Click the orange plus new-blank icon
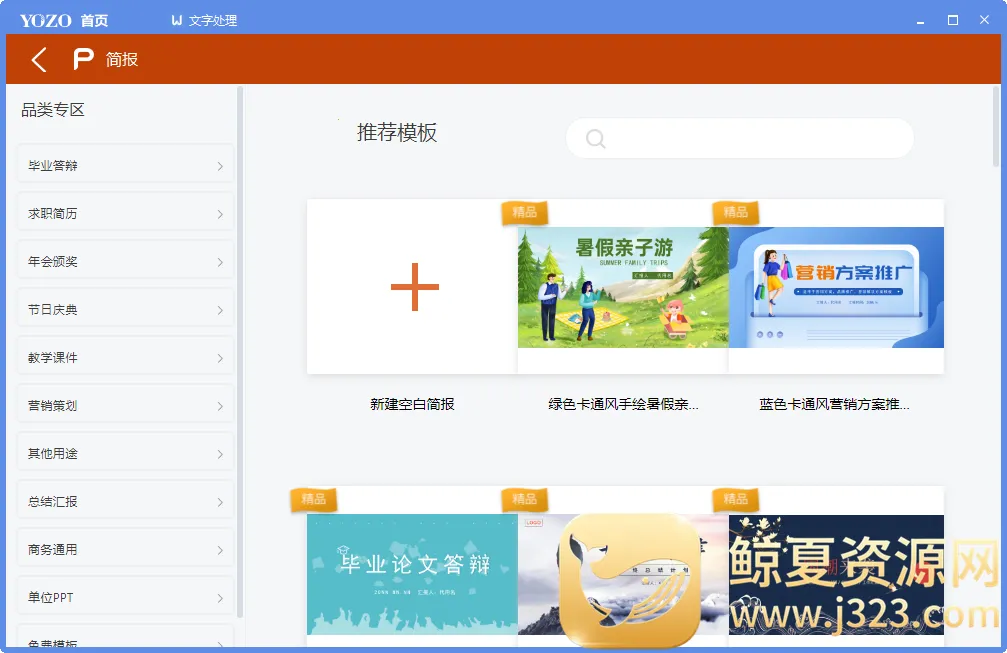Viewport: 1007px width, 653px height. 414,288
